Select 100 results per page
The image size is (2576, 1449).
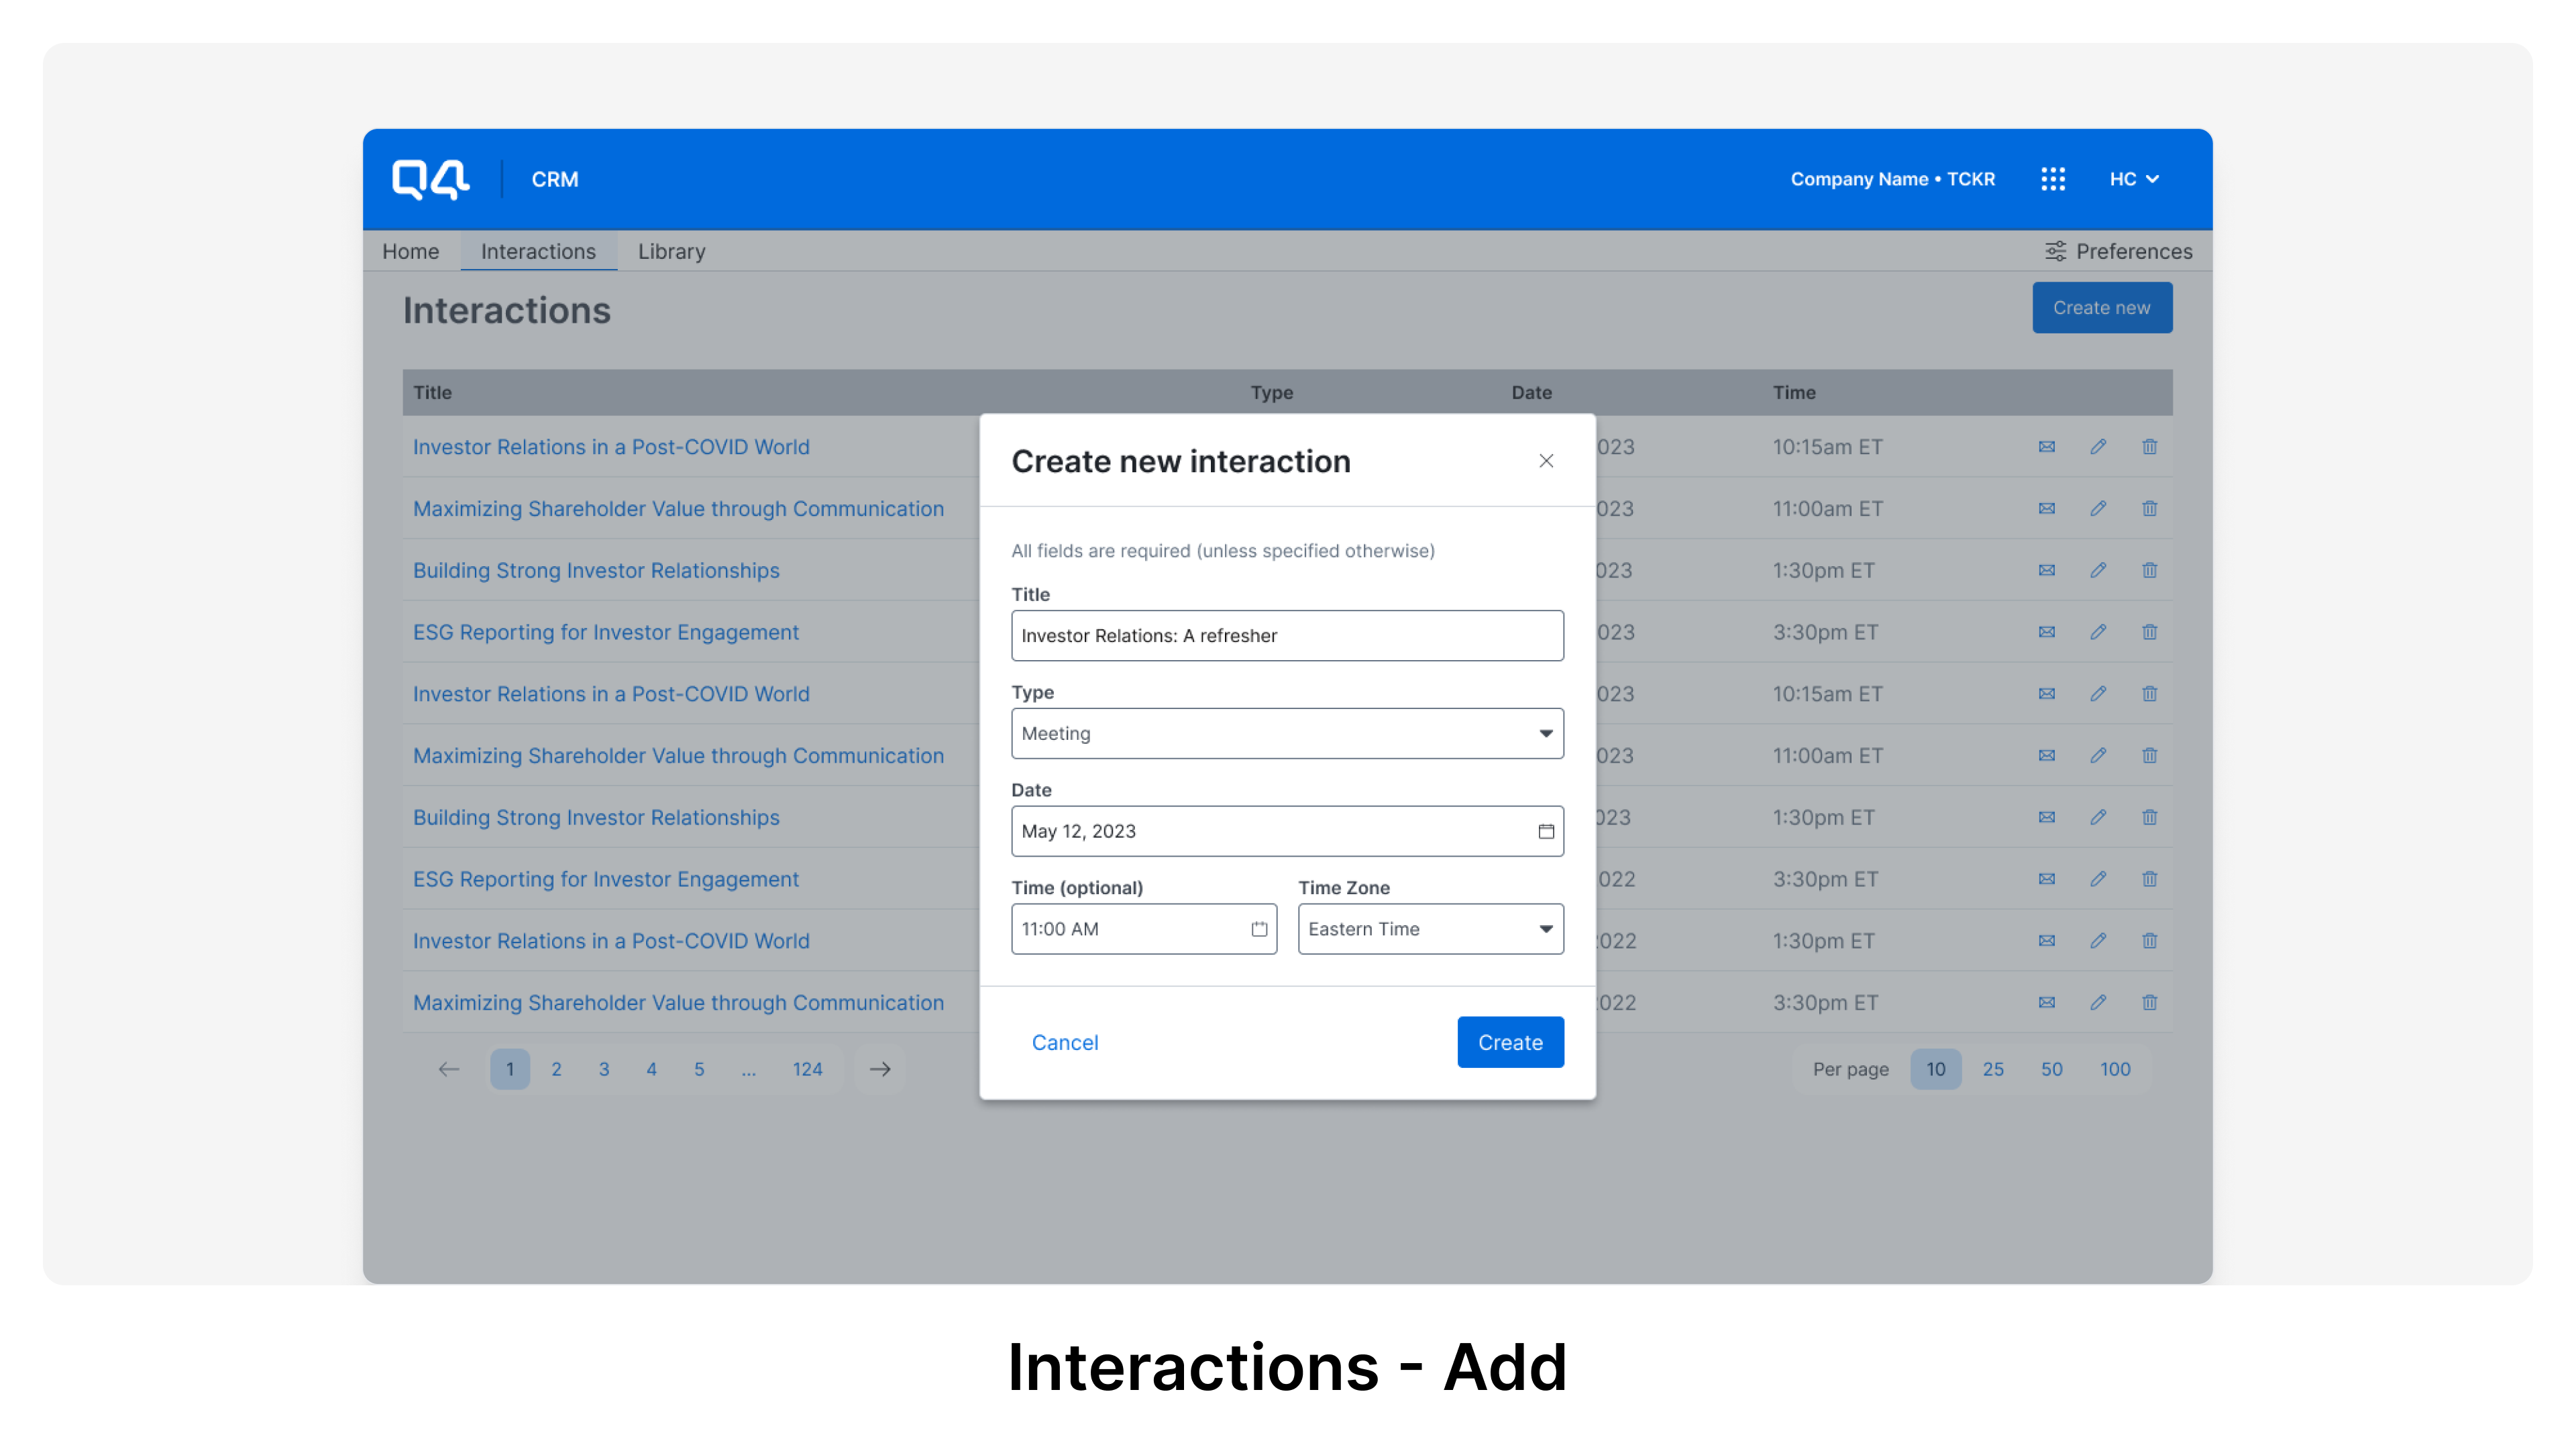[x=2115, y=1068]
